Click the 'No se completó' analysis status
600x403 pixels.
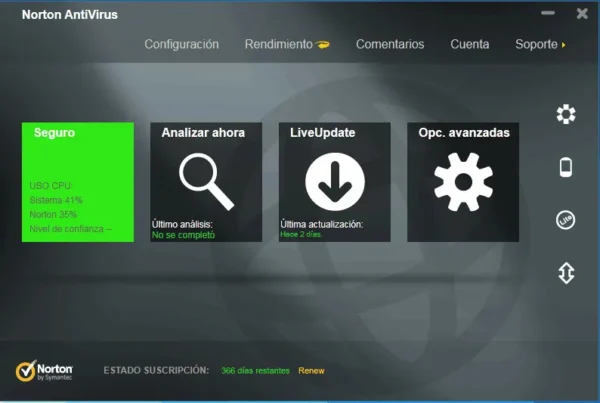tap(184, 235)
